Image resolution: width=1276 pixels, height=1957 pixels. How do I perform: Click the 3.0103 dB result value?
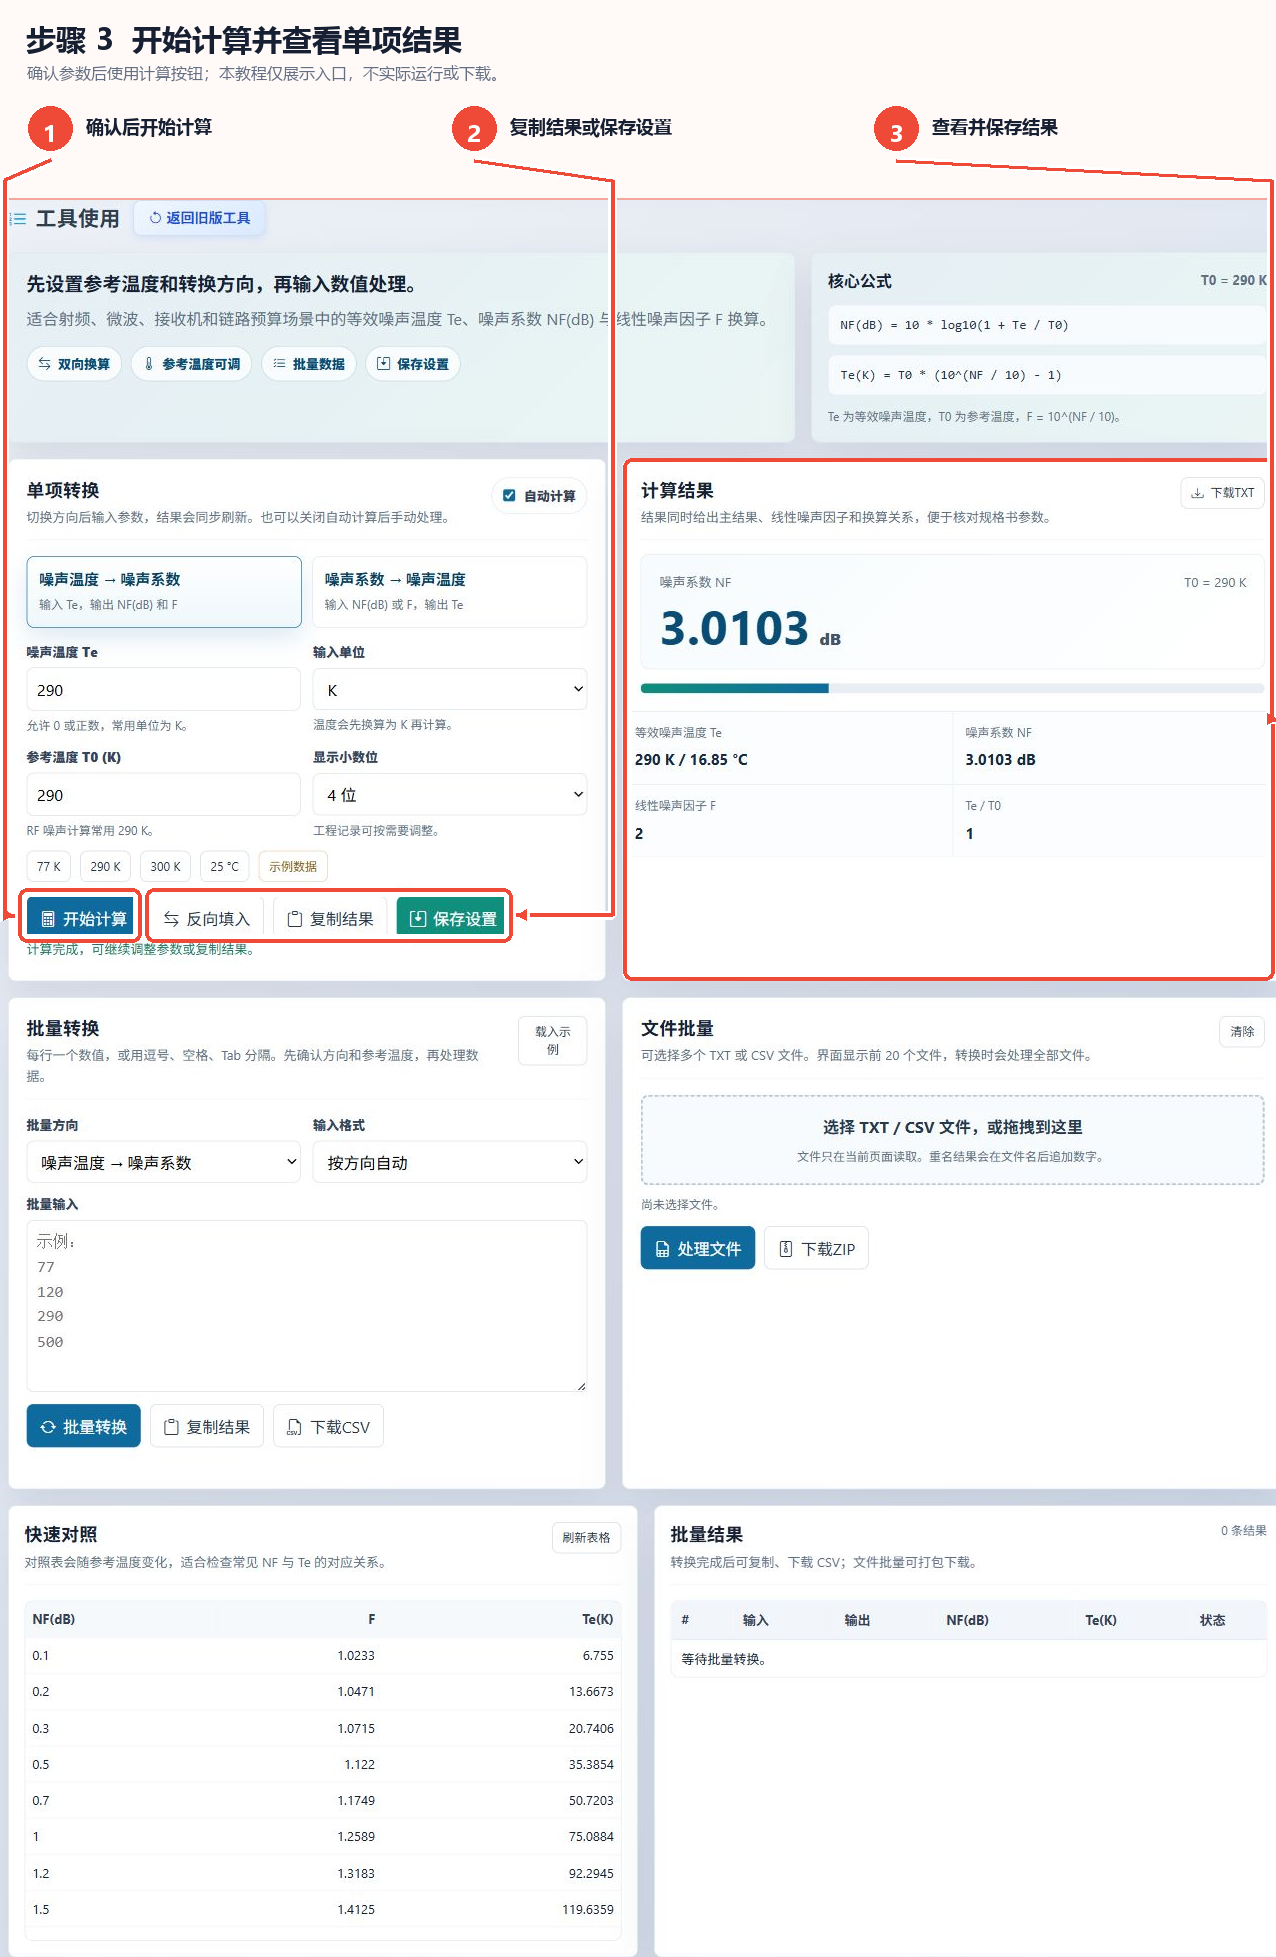[x=750, y=629]
